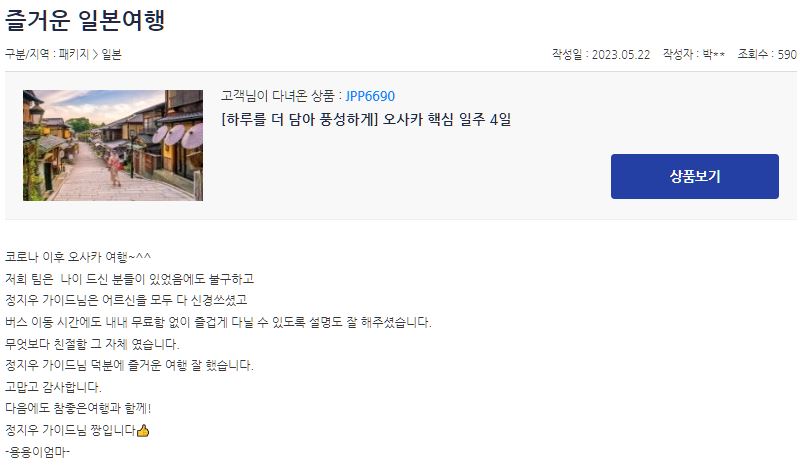
Task: Click the 패키지 breadcrumb category
Action: [x=74, y=54]
